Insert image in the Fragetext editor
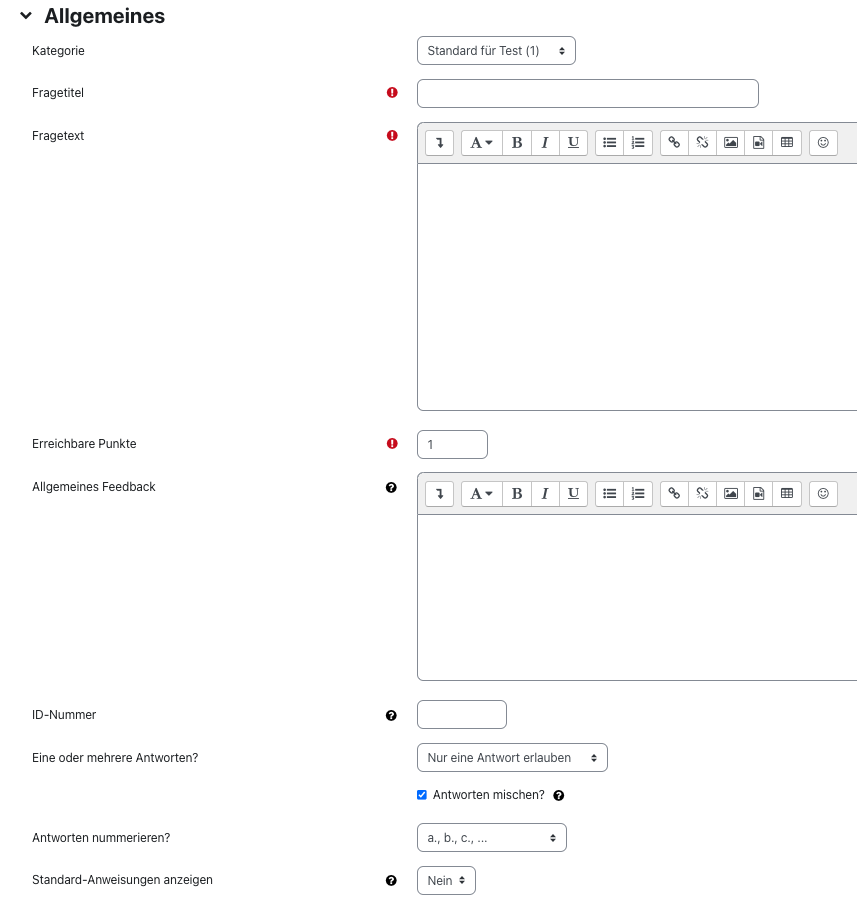This screenshot has width=857, height=903. [731, 143]
